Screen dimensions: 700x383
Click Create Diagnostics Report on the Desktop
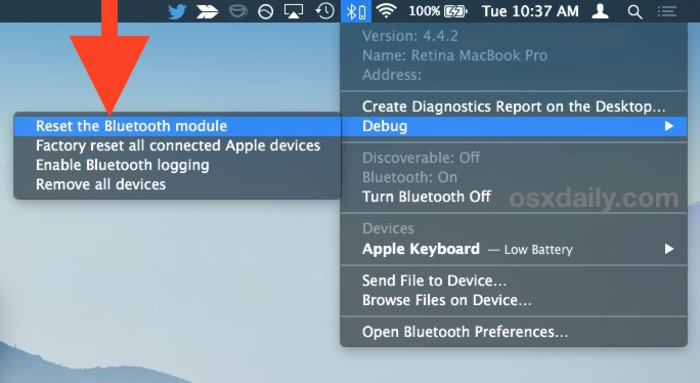514,107
